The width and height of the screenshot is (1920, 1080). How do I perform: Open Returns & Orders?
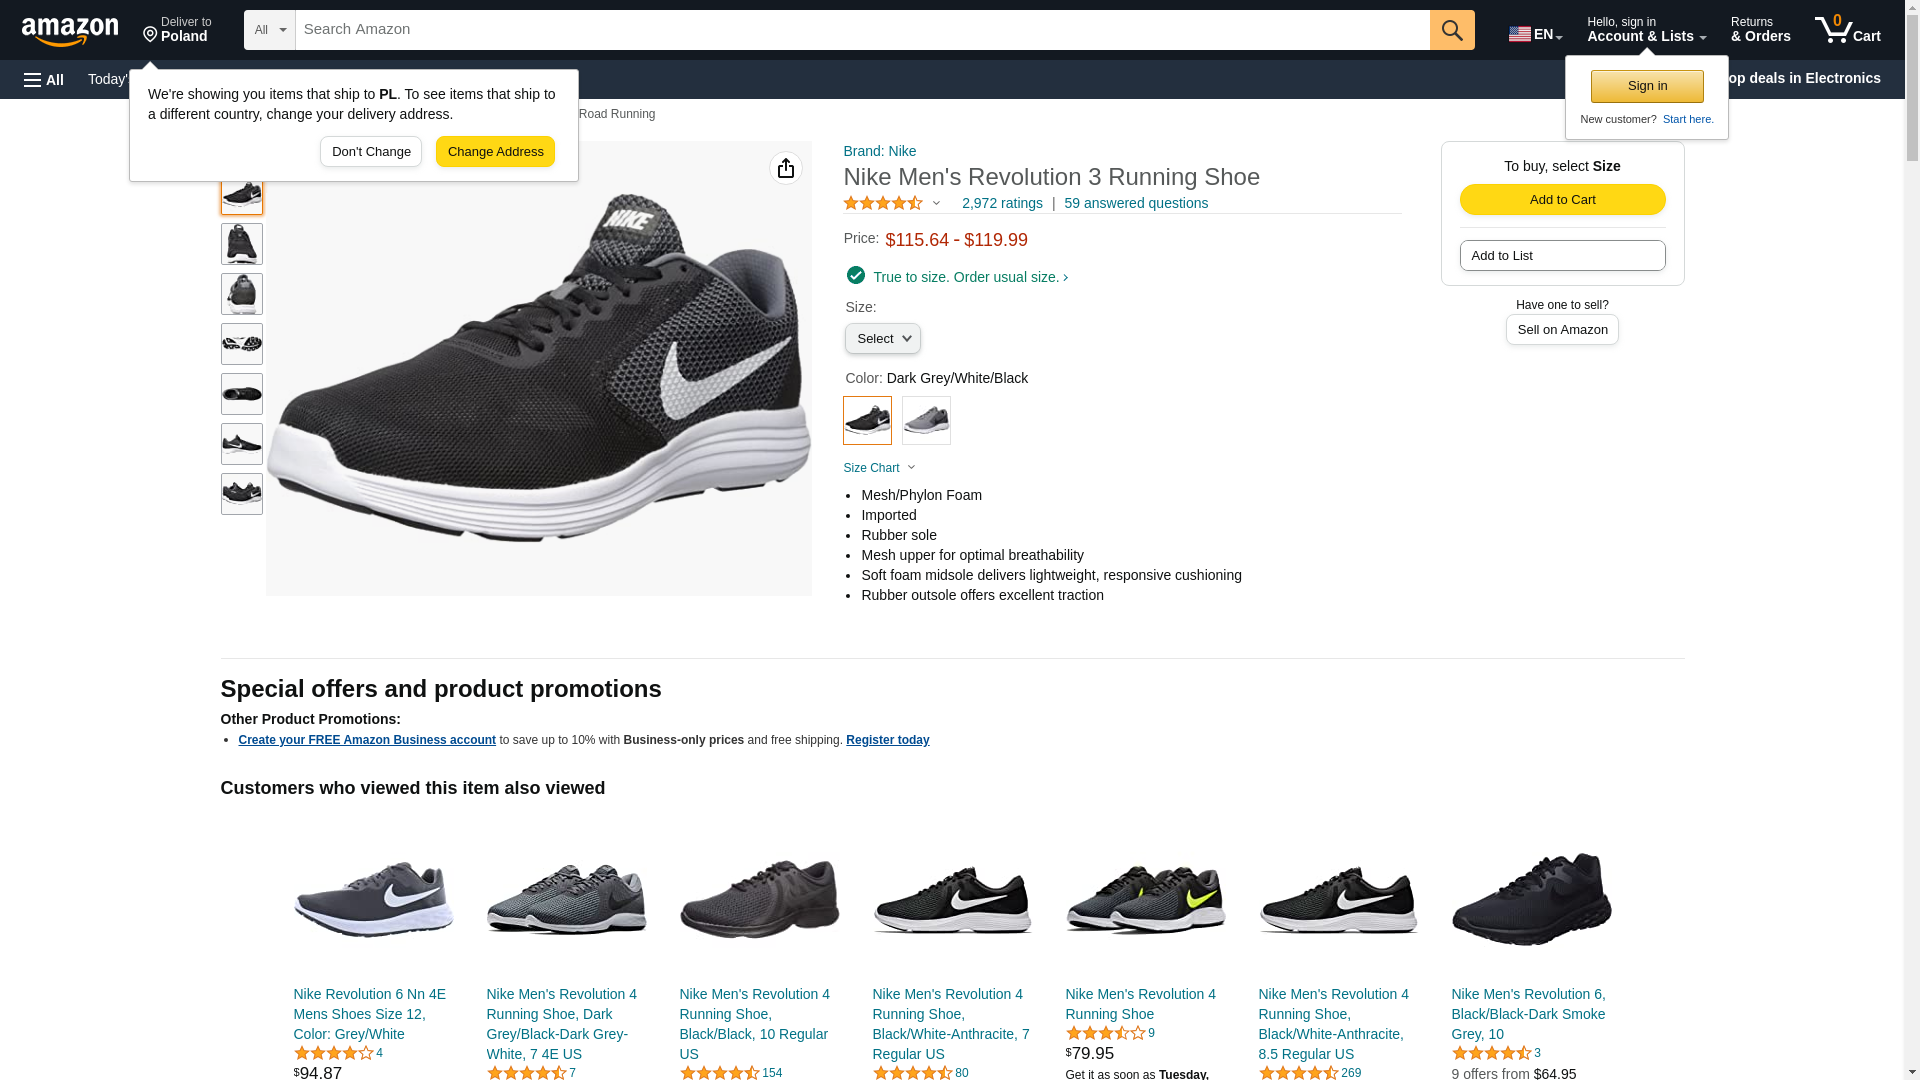pyautogui.click(x=1760, y=29)
